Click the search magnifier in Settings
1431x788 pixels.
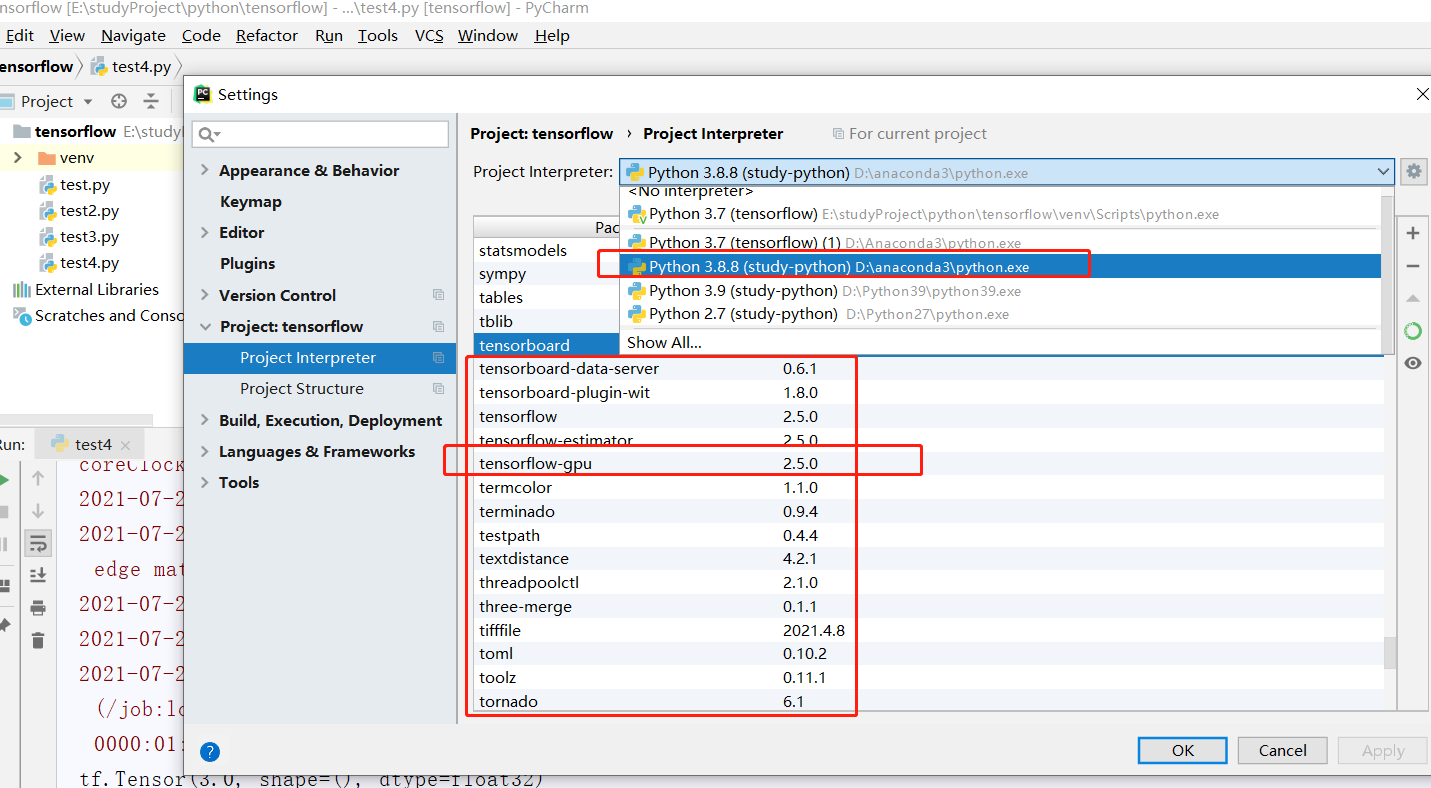208,134
